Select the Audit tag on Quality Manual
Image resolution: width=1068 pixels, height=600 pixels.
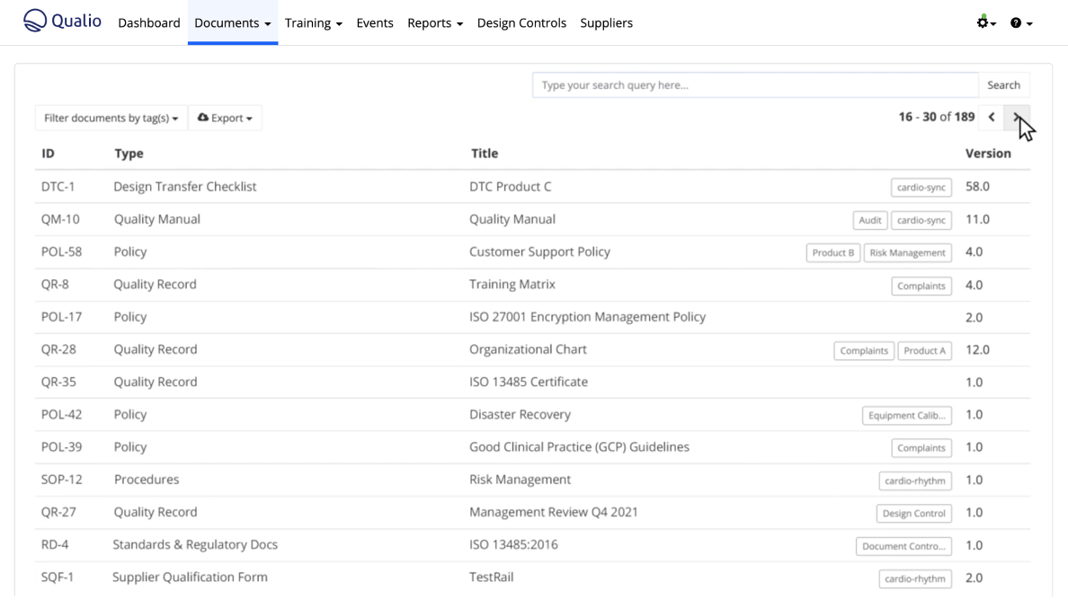pos(870,220)
